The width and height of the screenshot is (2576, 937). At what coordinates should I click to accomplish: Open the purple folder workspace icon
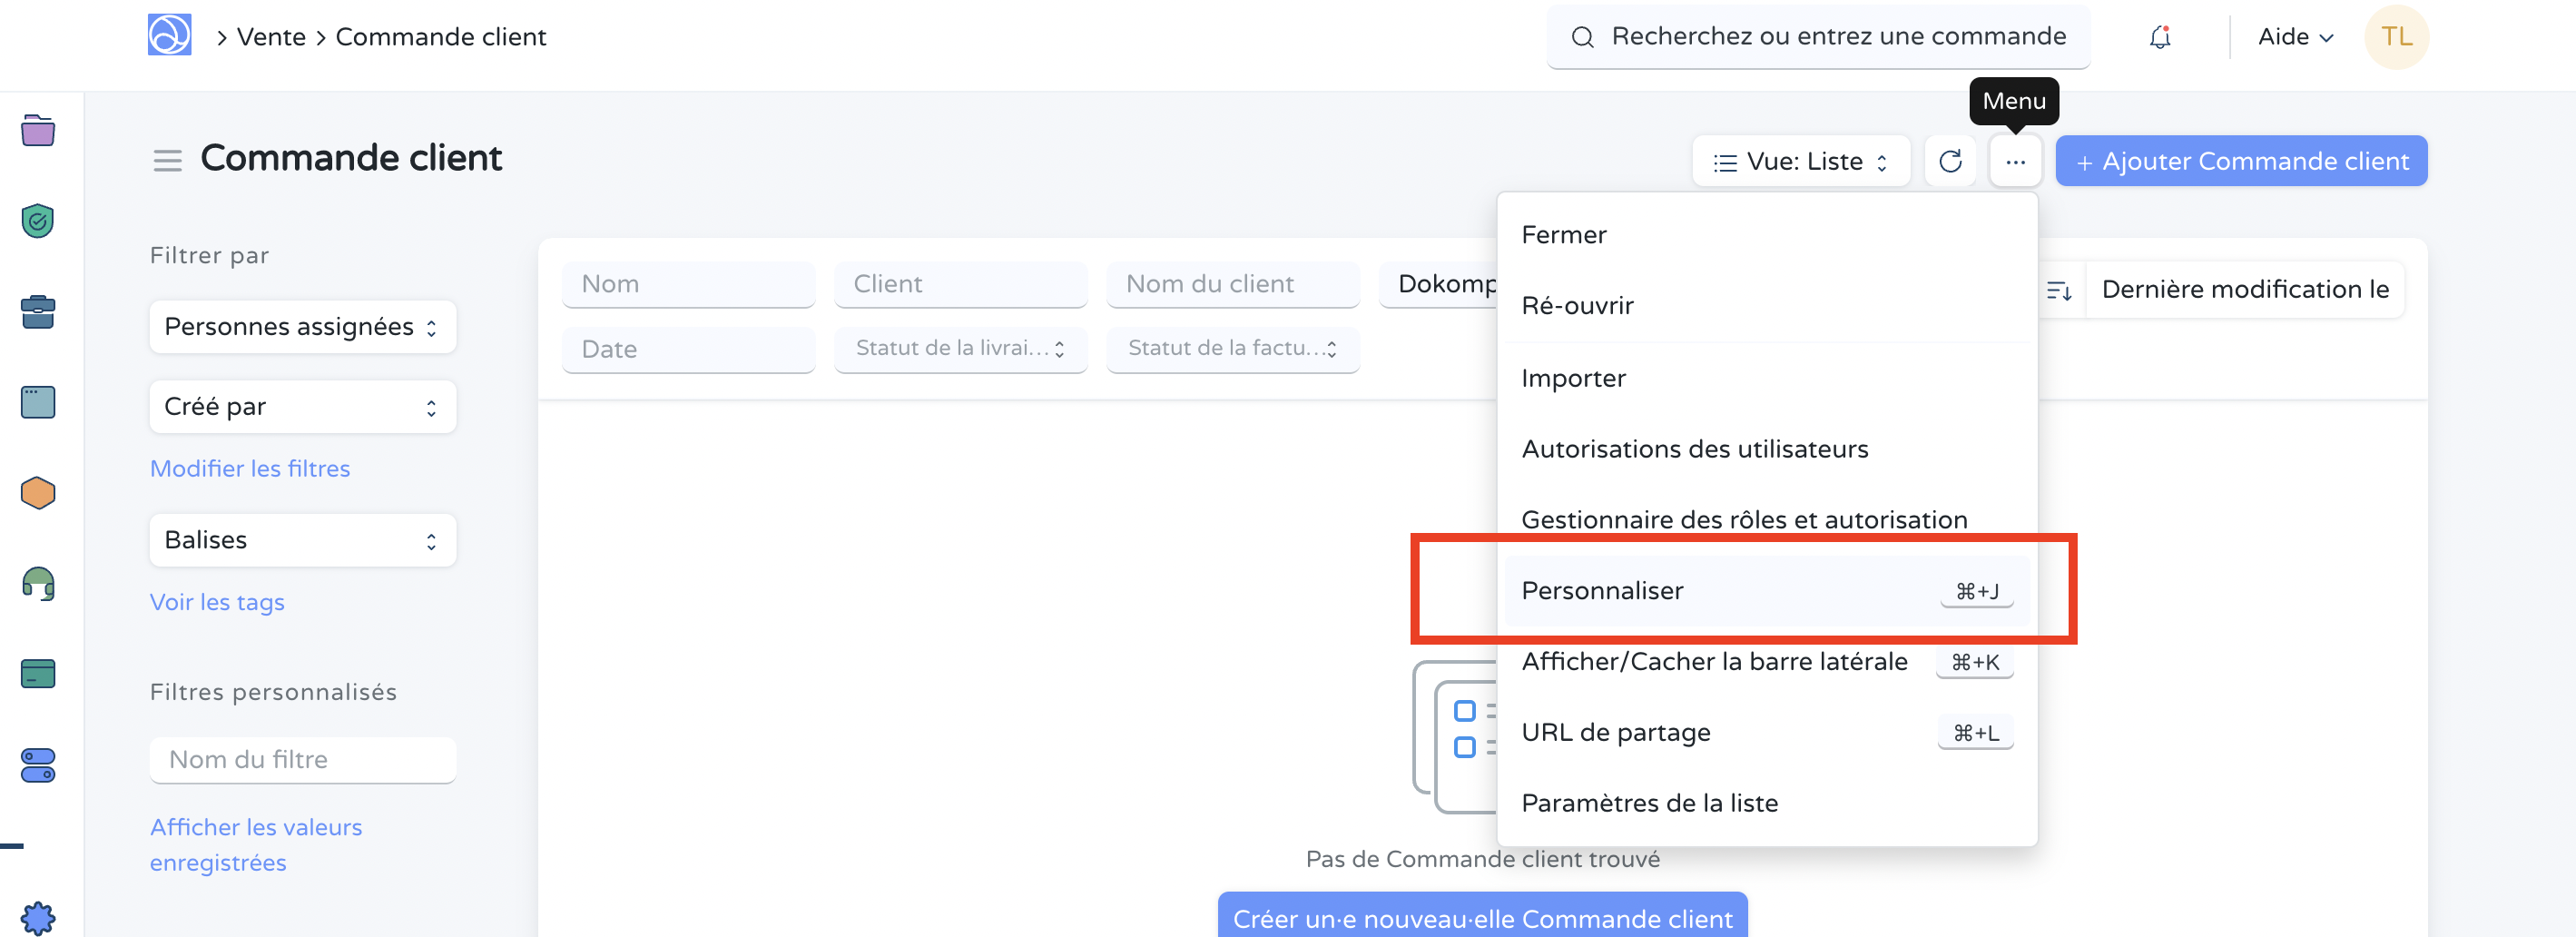(x=37, y=130)
